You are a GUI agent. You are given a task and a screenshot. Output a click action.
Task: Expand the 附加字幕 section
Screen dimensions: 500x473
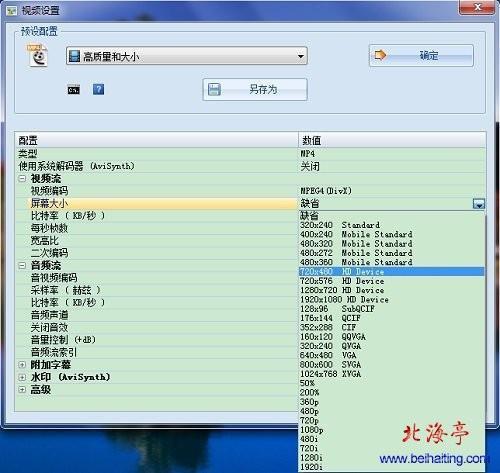click(22, 365)
